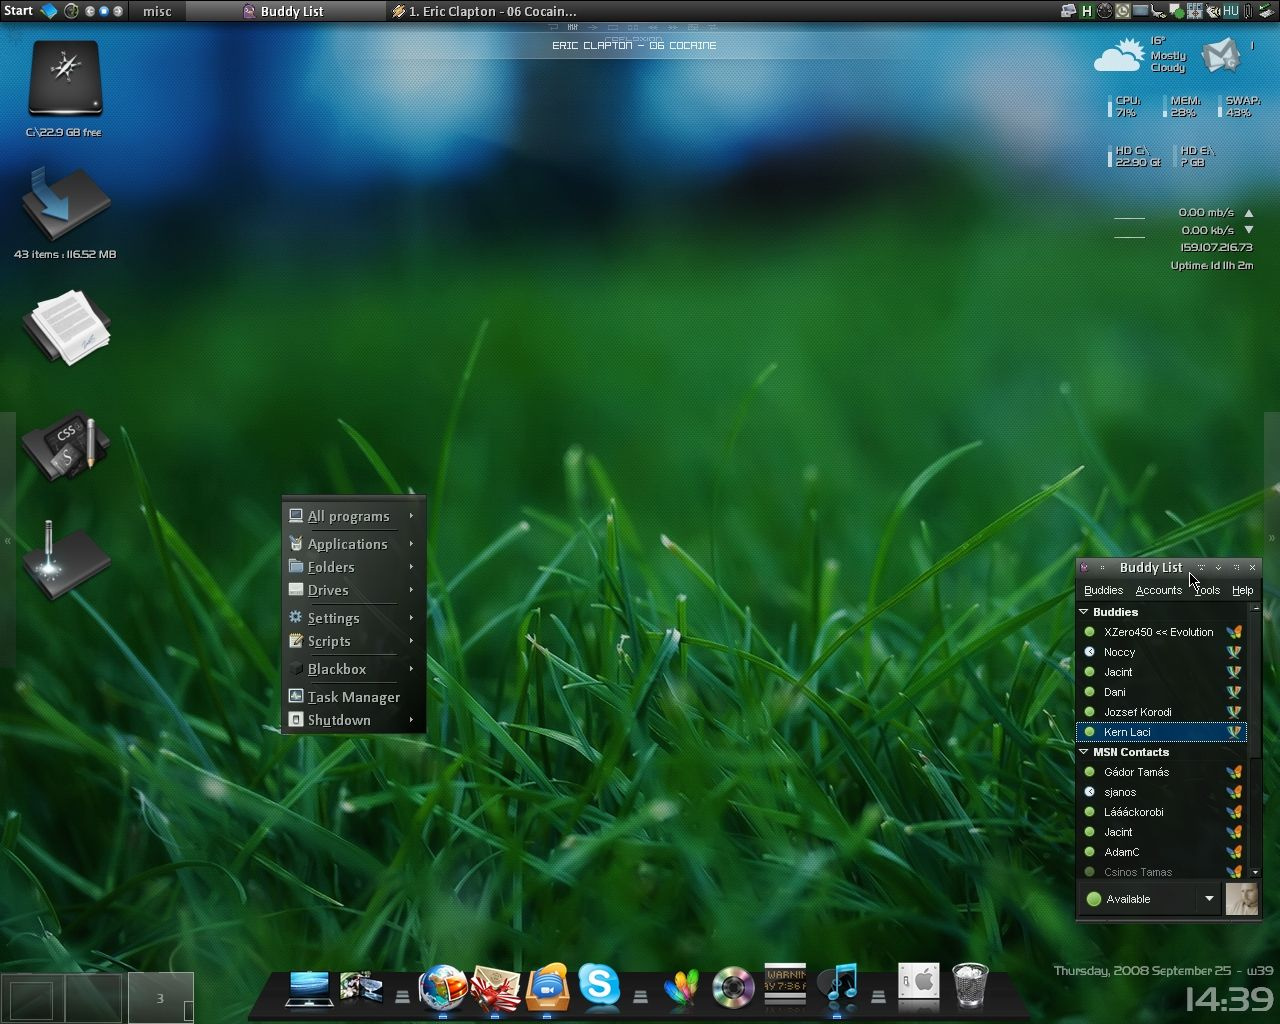Switch to Eric Clapton player taskbar button
1280x1024 pixels.
(487, 11)
